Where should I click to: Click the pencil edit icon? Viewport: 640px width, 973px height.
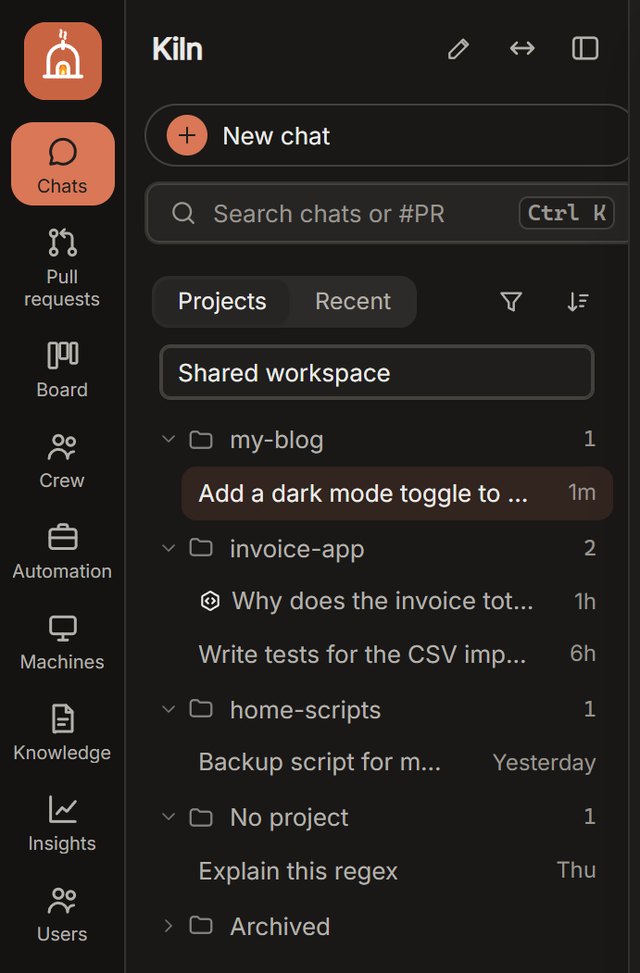(x=458, y=48)
